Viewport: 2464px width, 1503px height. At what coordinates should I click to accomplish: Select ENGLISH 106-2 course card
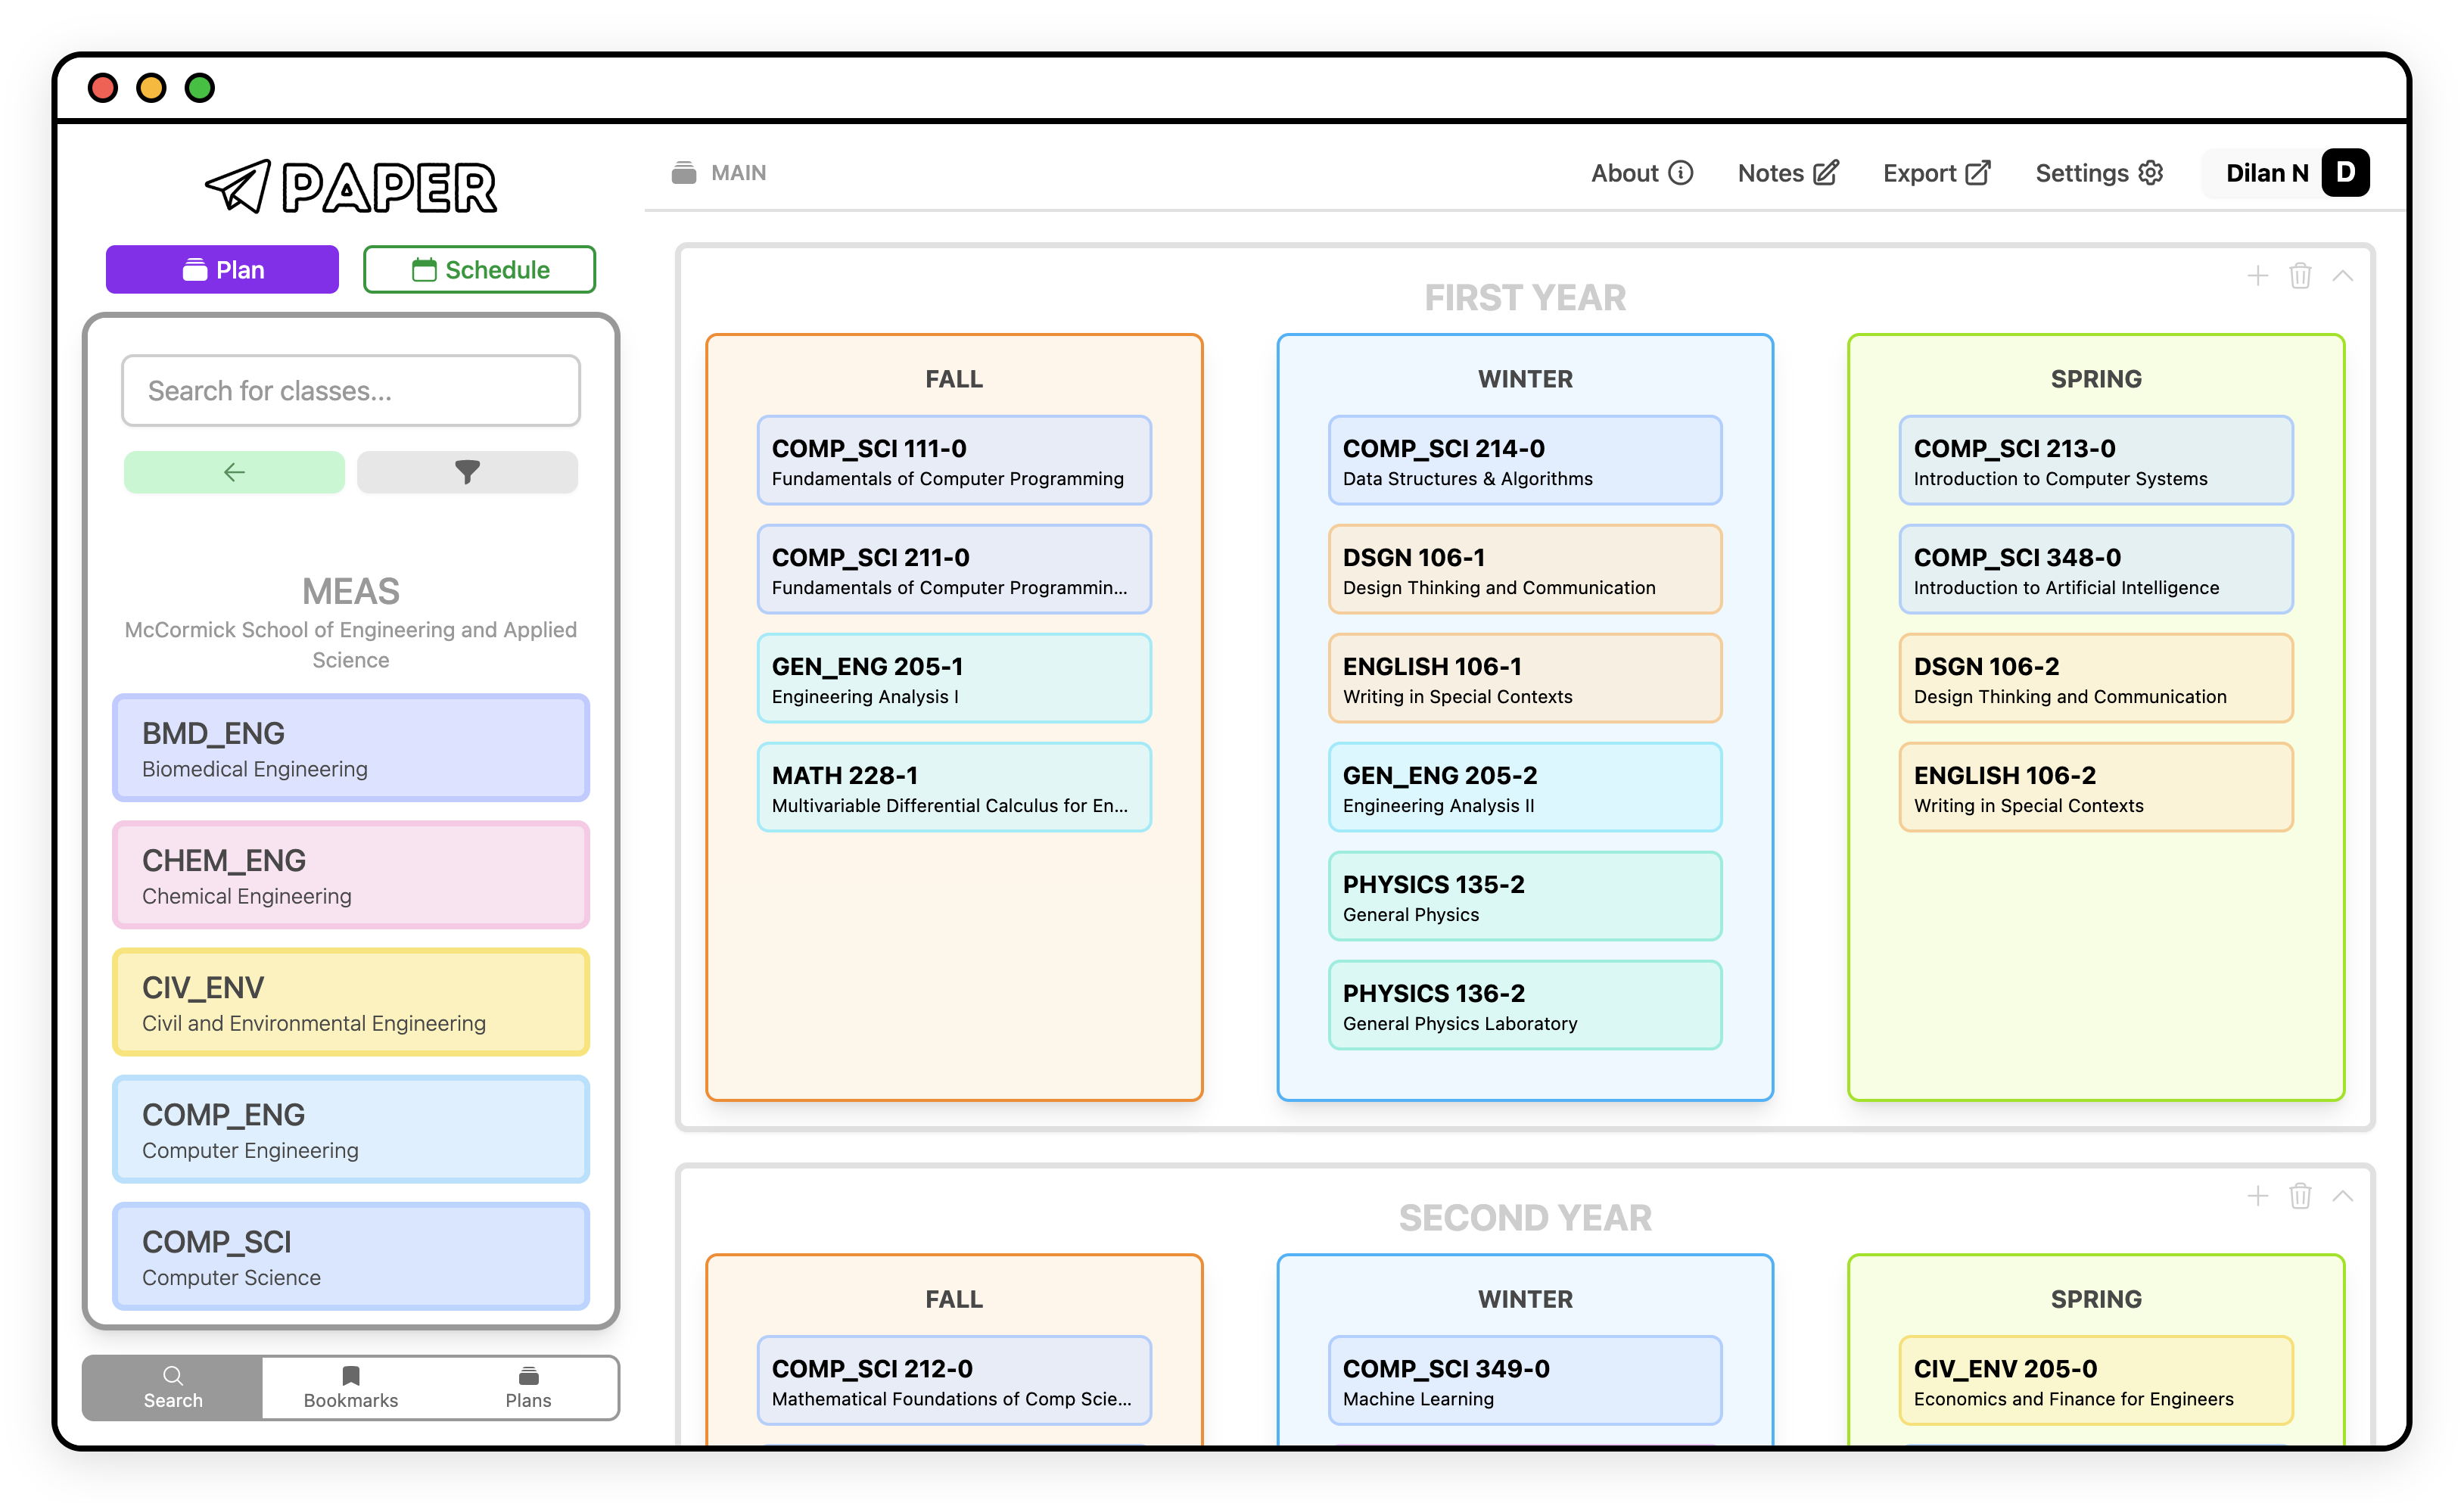[x=2096, y=788]
